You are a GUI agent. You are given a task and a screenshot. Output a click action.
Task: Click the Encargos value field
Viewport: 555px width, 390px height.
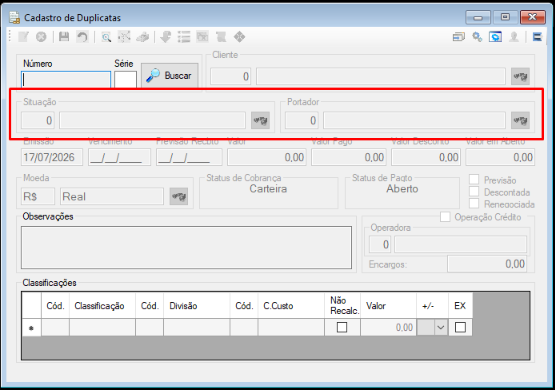click(487, 264)
